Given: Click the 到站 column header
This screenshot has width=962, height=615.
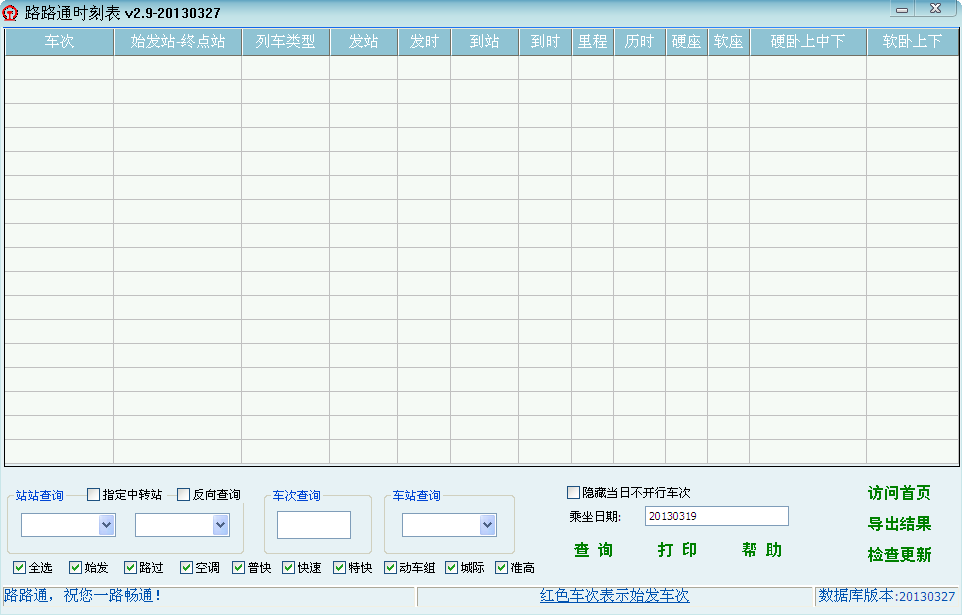Looking at the screenshot, I should coord(485,42).
